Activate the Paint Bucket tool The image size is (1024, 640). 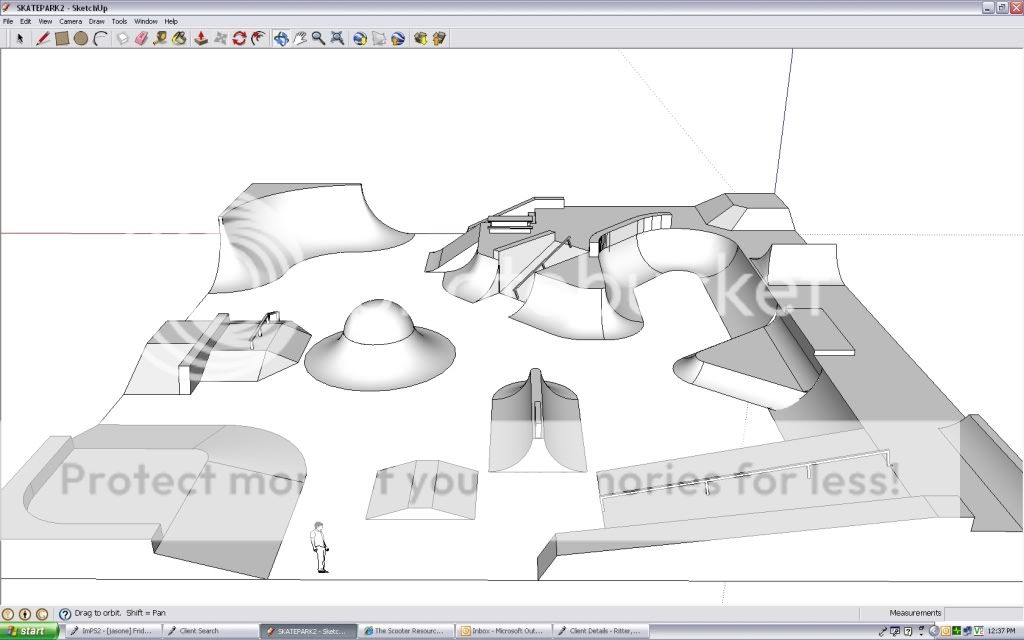pos(179,39)
